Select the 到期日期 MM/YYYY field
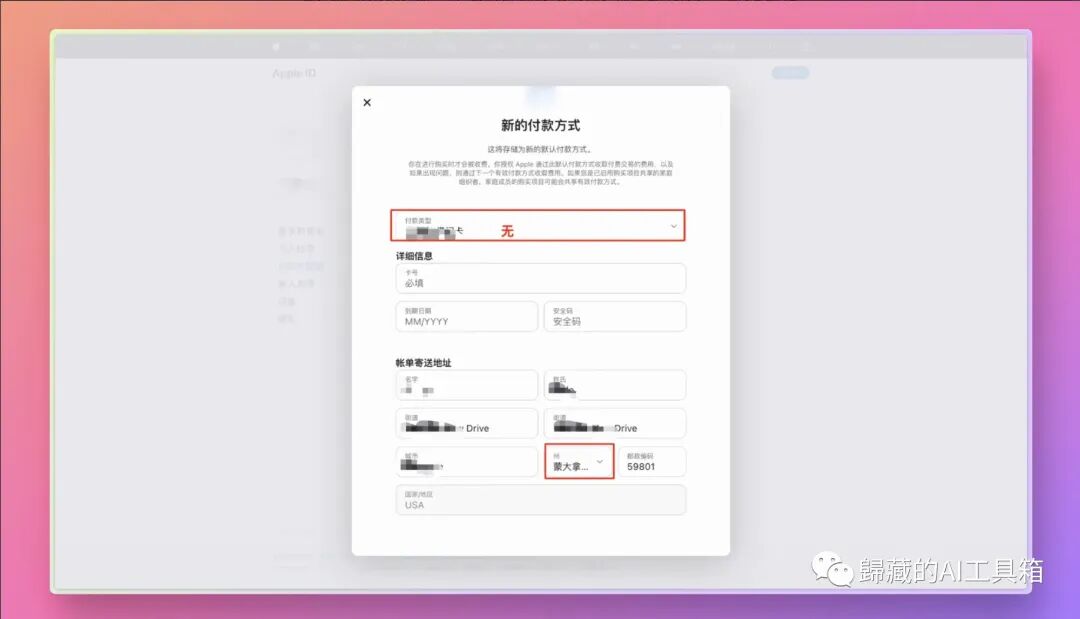 click(466, 317)
